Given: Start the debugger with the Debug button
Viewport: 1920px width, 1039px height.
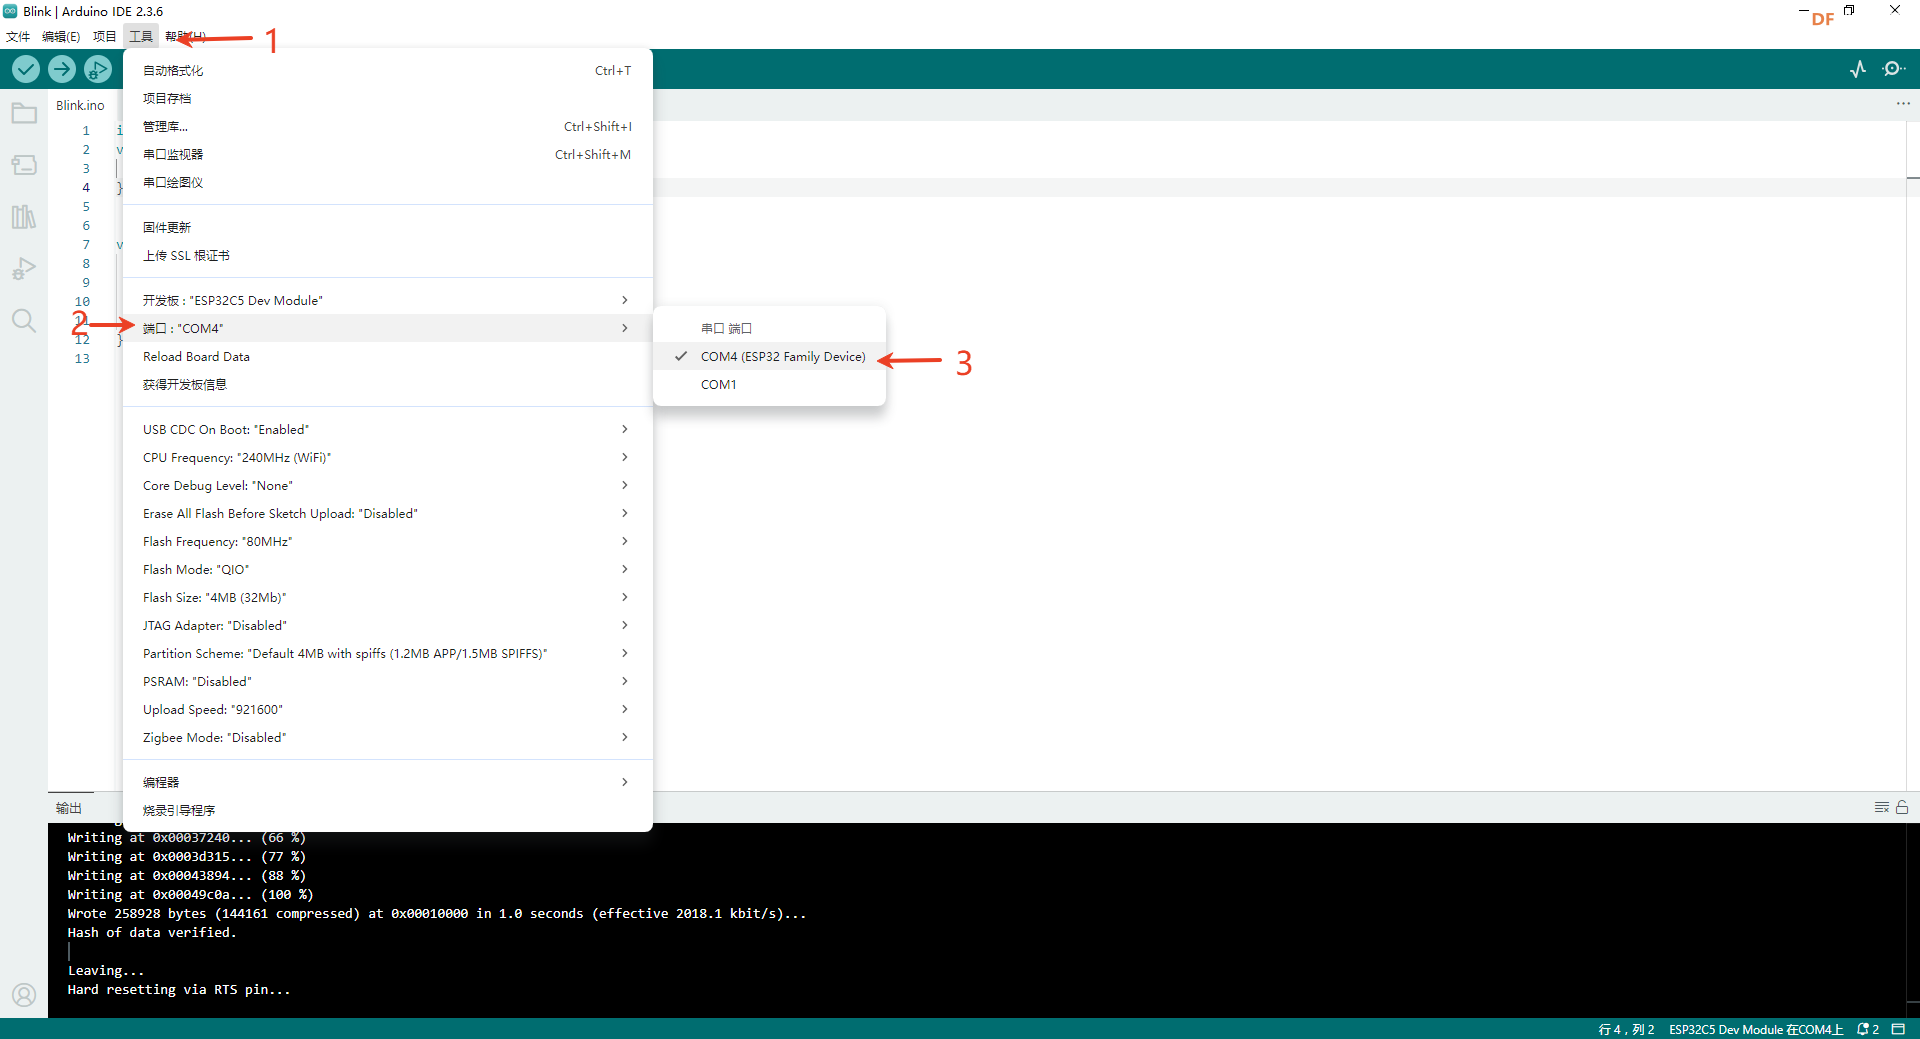Looking at the screenshot, I should [x=98, y=69].
